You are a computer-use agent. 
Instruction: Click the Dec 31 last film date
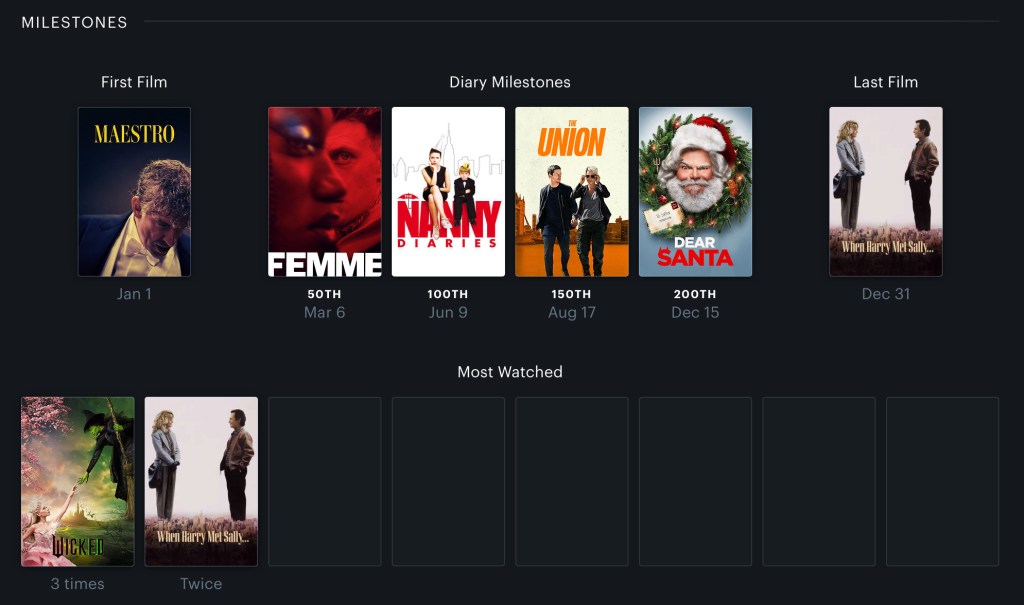(x=886, y=294)
